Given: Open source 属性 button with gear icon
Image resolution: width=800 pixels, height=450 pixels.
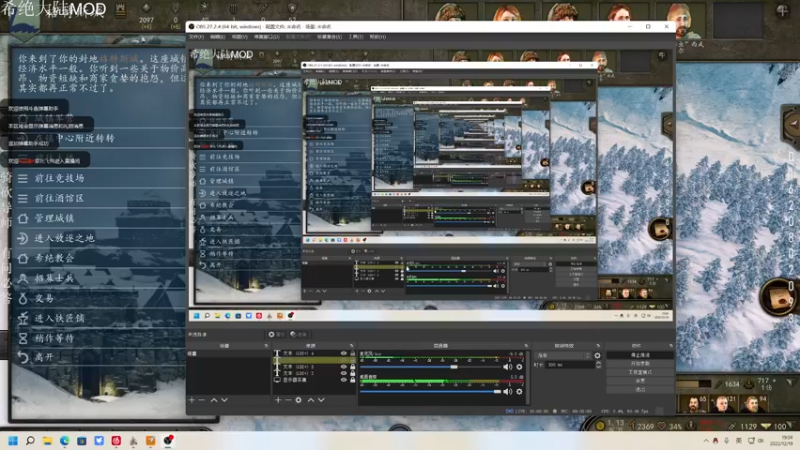Looking at the screenshot, I should 276,334.
